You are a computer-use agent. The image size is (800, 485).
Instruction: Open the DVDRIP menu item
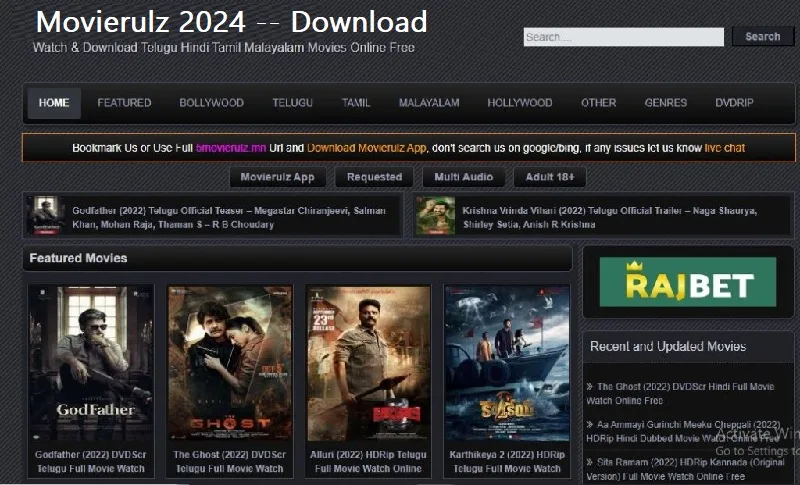(734, 103)
